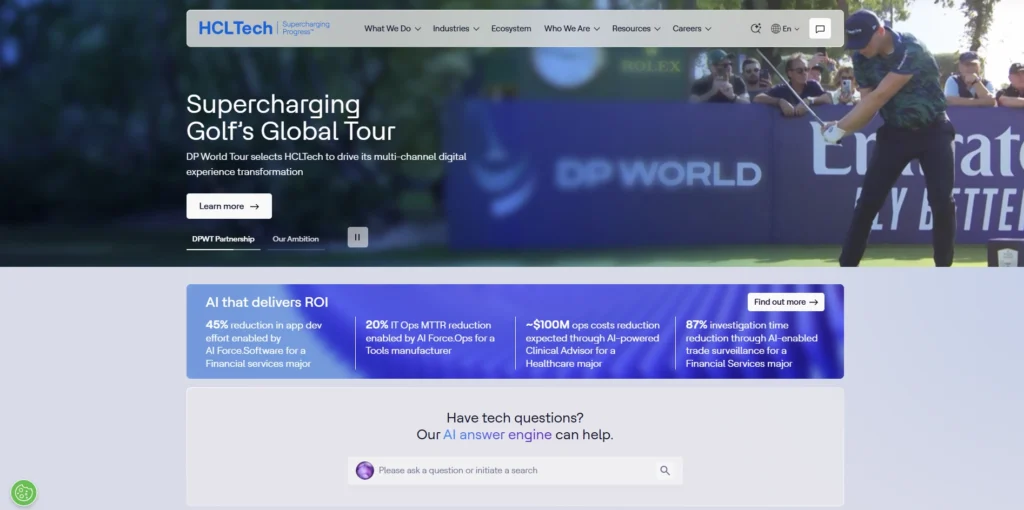Click the 'AI that delivers ROI' heading
Viewport: 1024px width, 510px height.
266,302
